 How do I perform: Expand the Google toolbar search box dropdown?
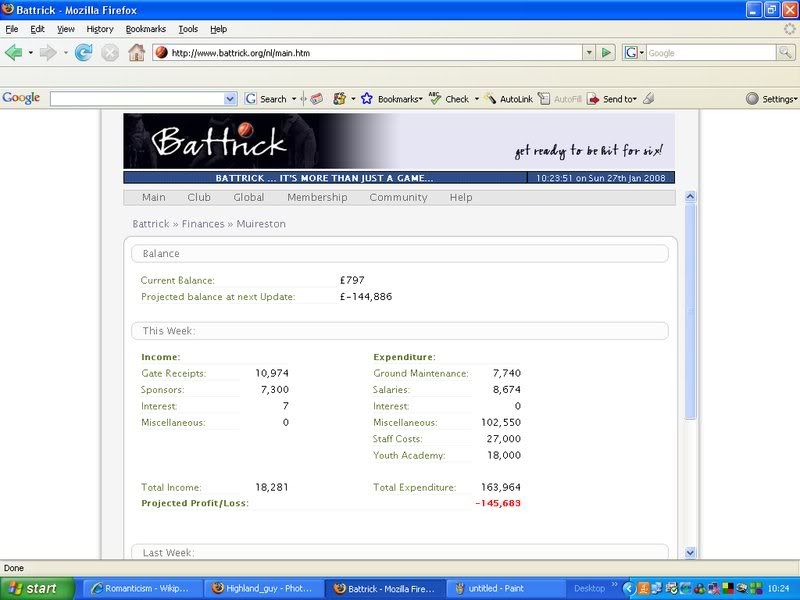(230, 99)
